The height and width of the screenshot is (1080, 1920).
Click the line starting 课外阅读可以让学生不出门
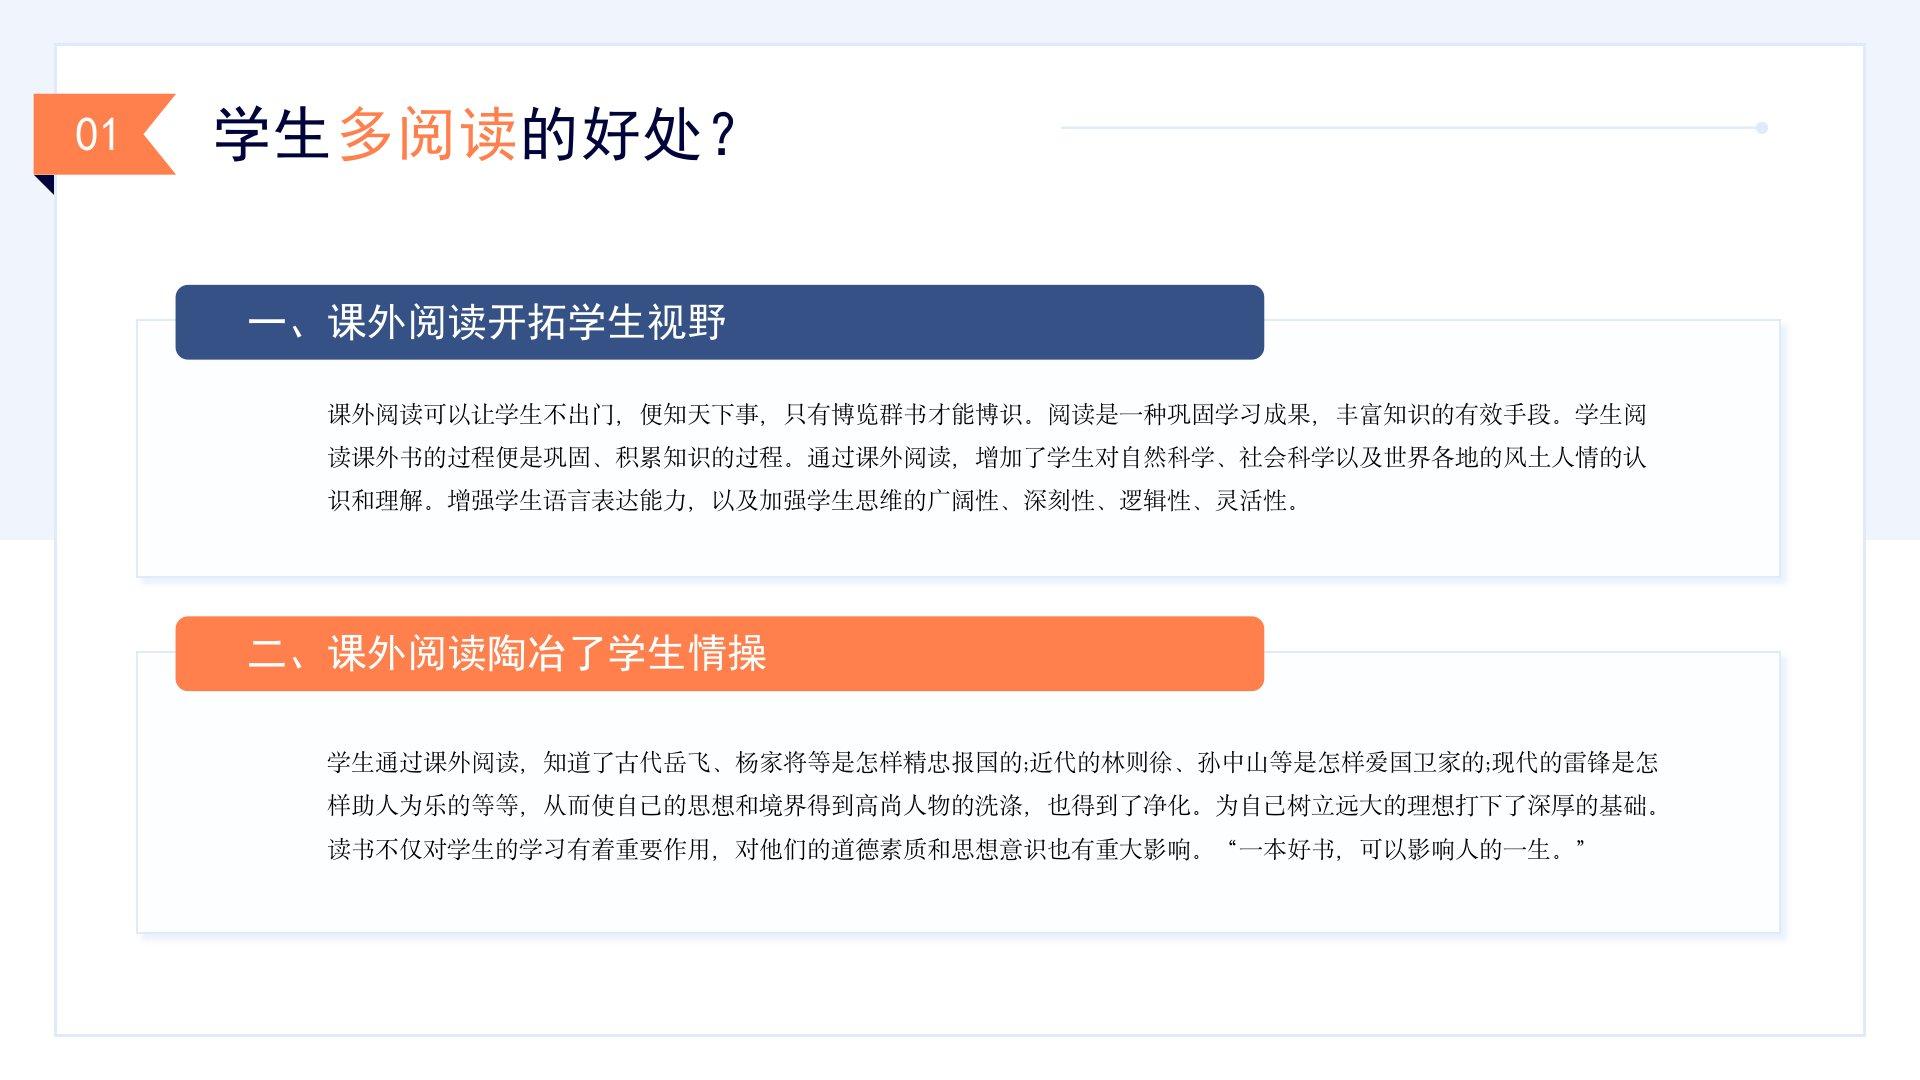point(986,414)
